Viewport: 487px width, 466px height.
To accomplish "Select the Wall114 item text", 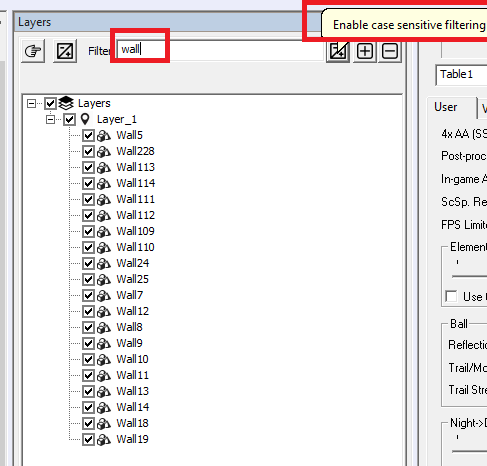I will coord(135,183).
